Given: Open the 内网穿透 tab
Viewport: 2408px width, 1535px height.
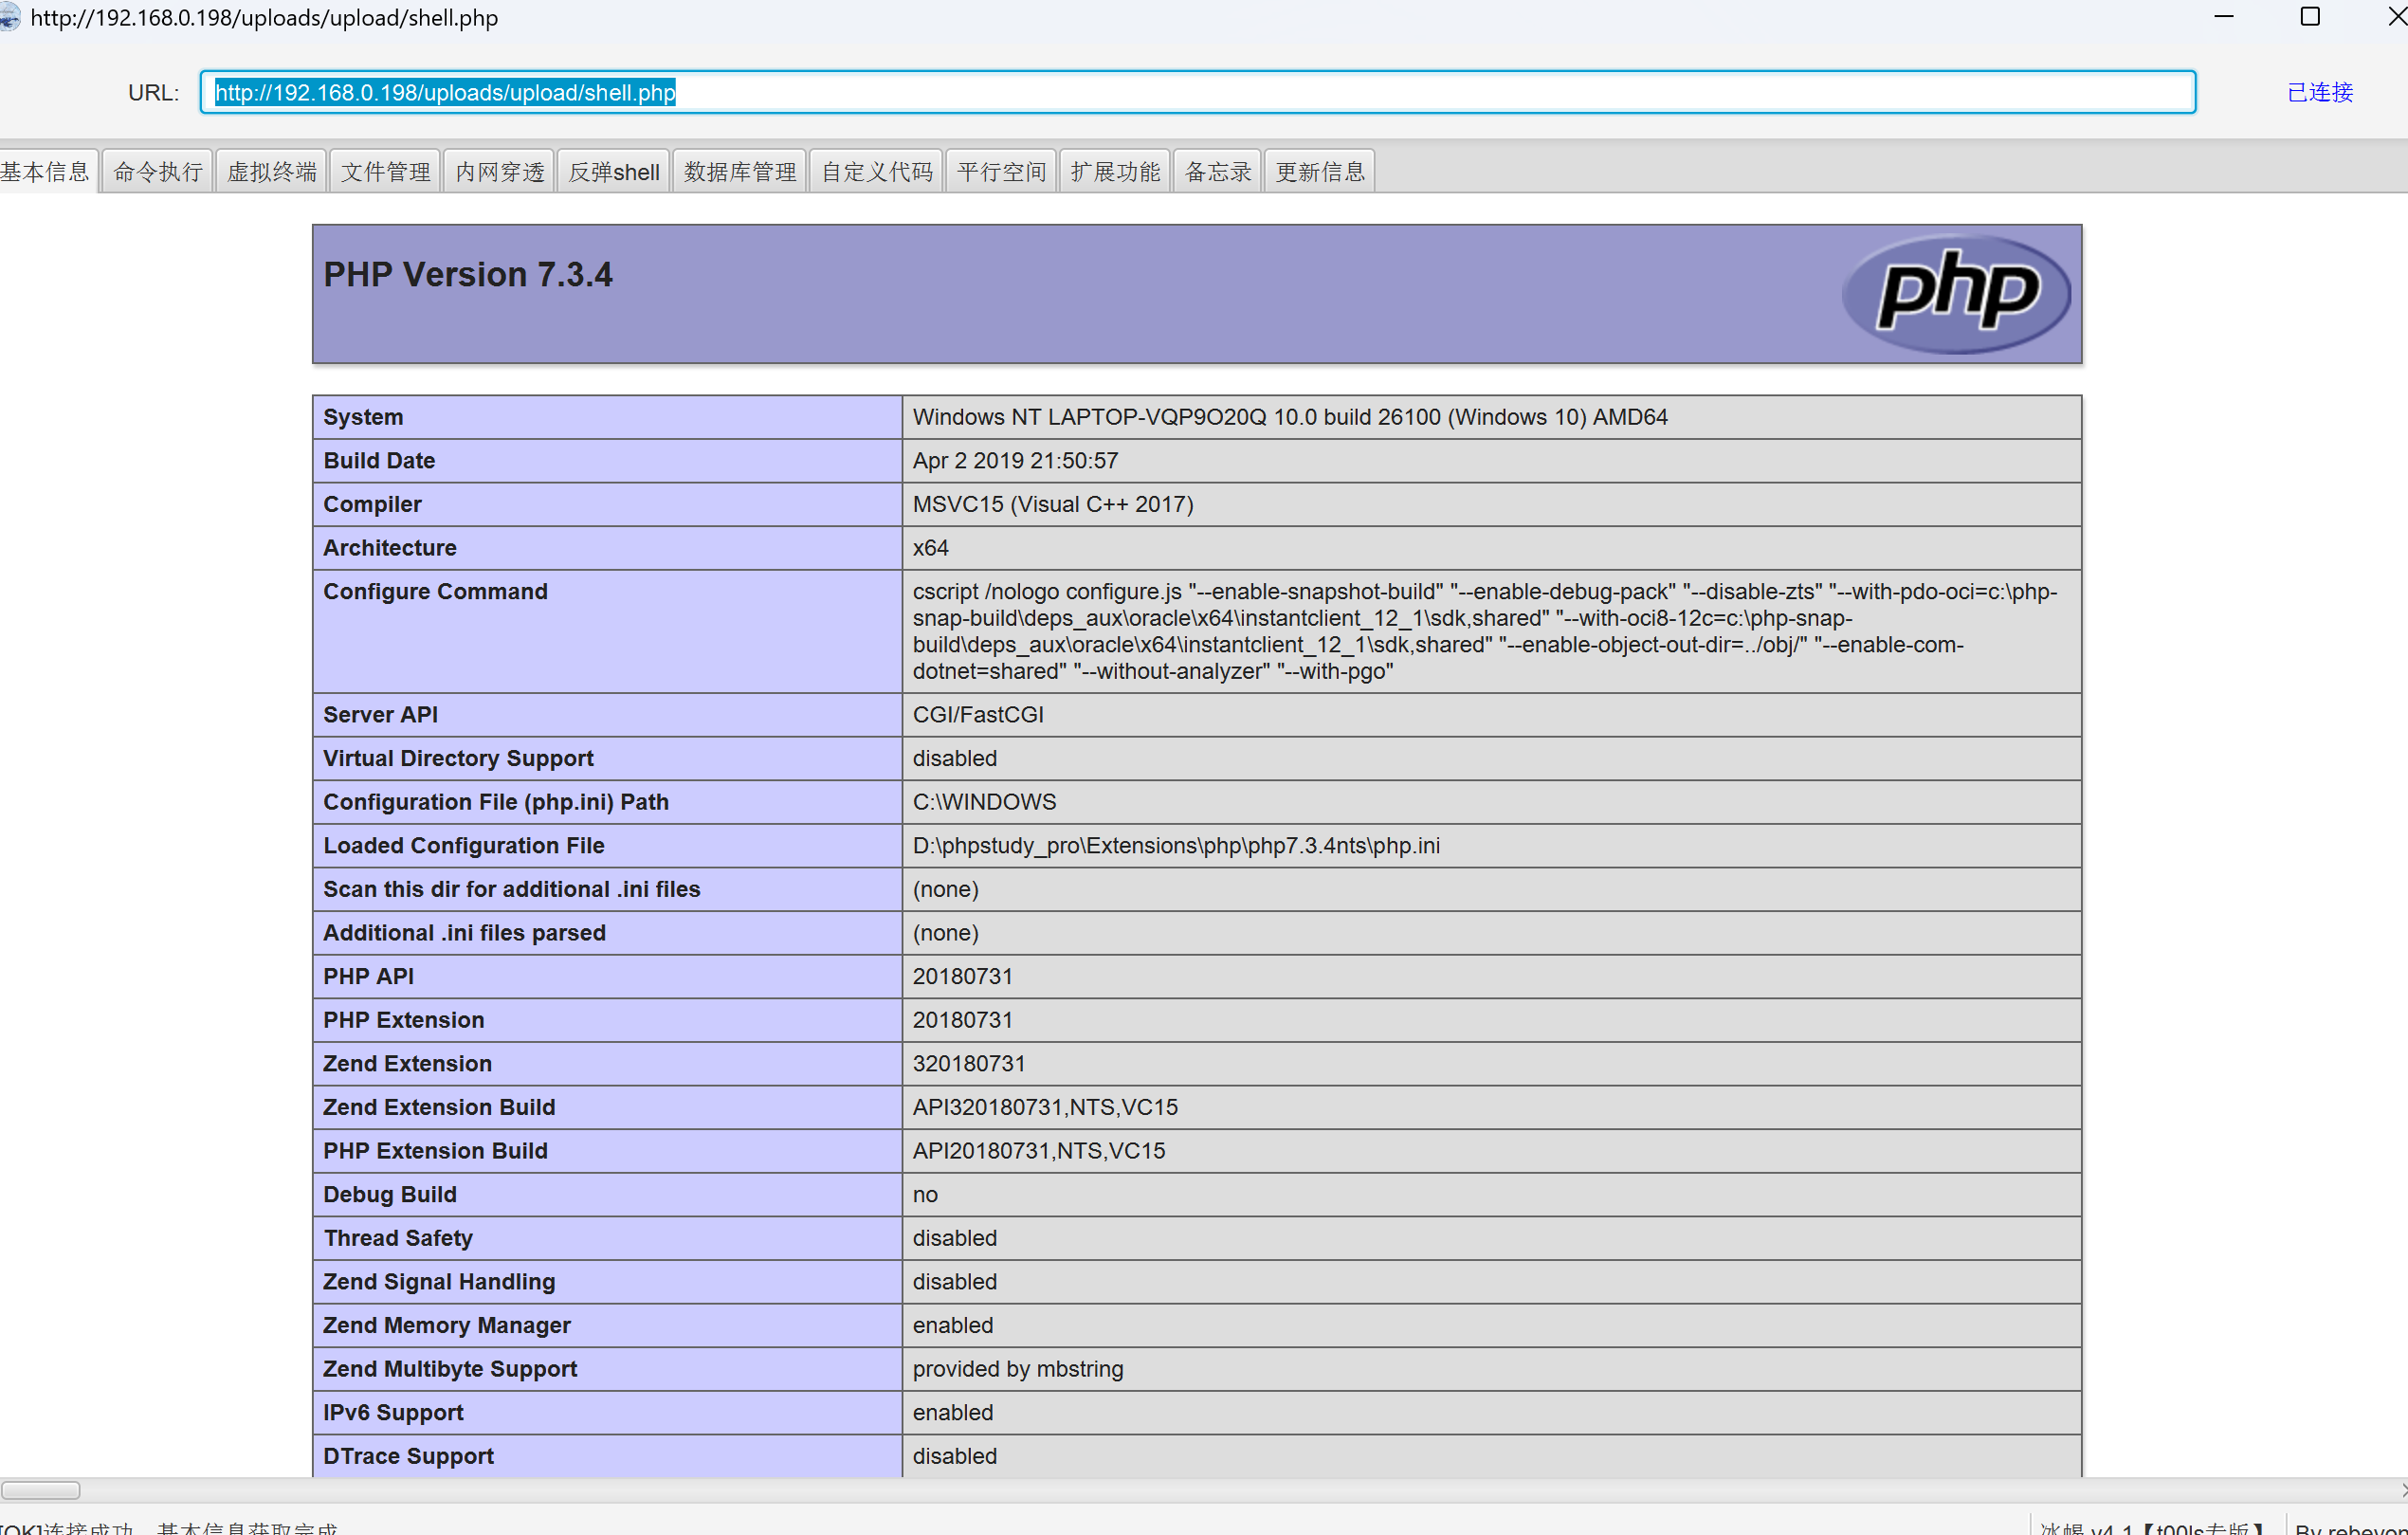Looking at the screenshot, I should click(x=500, y=171).
